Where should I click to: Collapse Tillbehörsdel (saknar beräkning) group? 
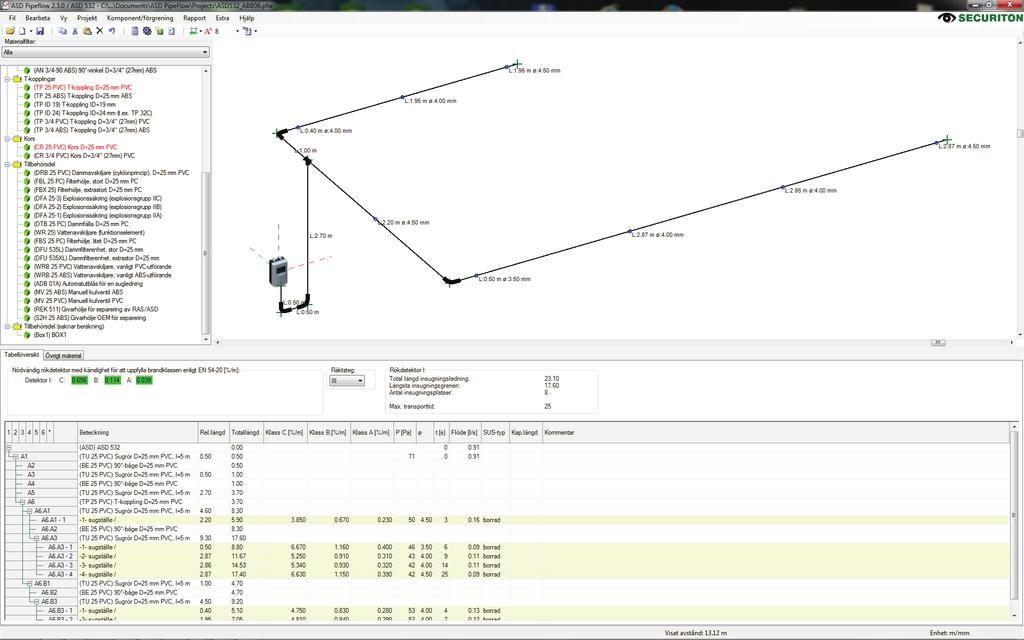(x=7, y=327)
